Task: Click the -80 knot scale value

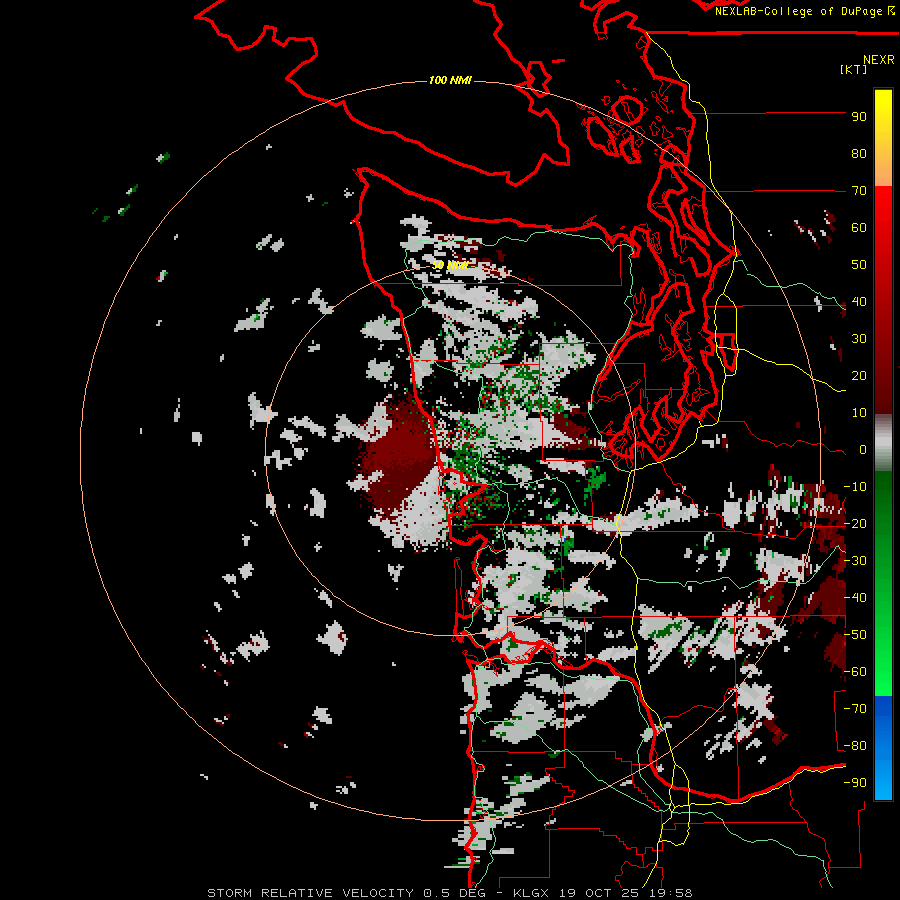Action: [x=855, y=746]
